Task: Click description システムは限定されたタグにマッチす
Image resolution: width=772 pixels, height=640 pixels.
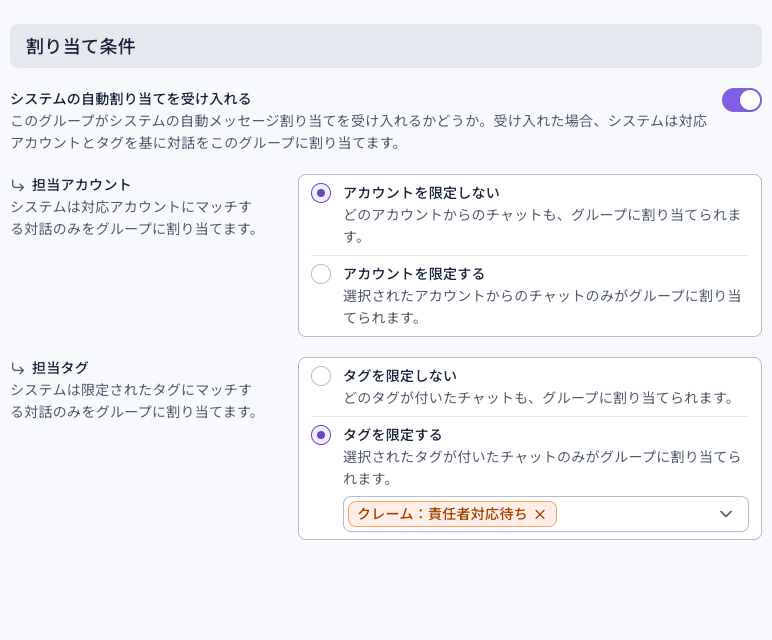Action: click(133, 400)
